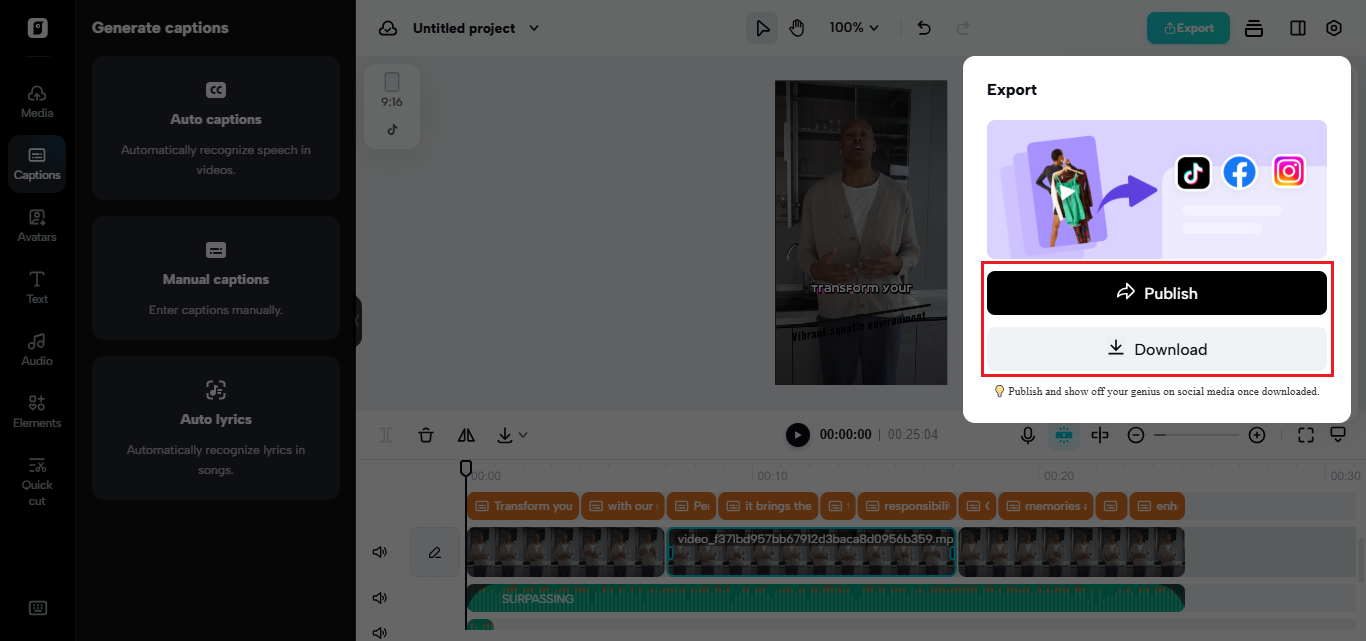Click the Publish button in the Export panel

[x=1156, y=292]
